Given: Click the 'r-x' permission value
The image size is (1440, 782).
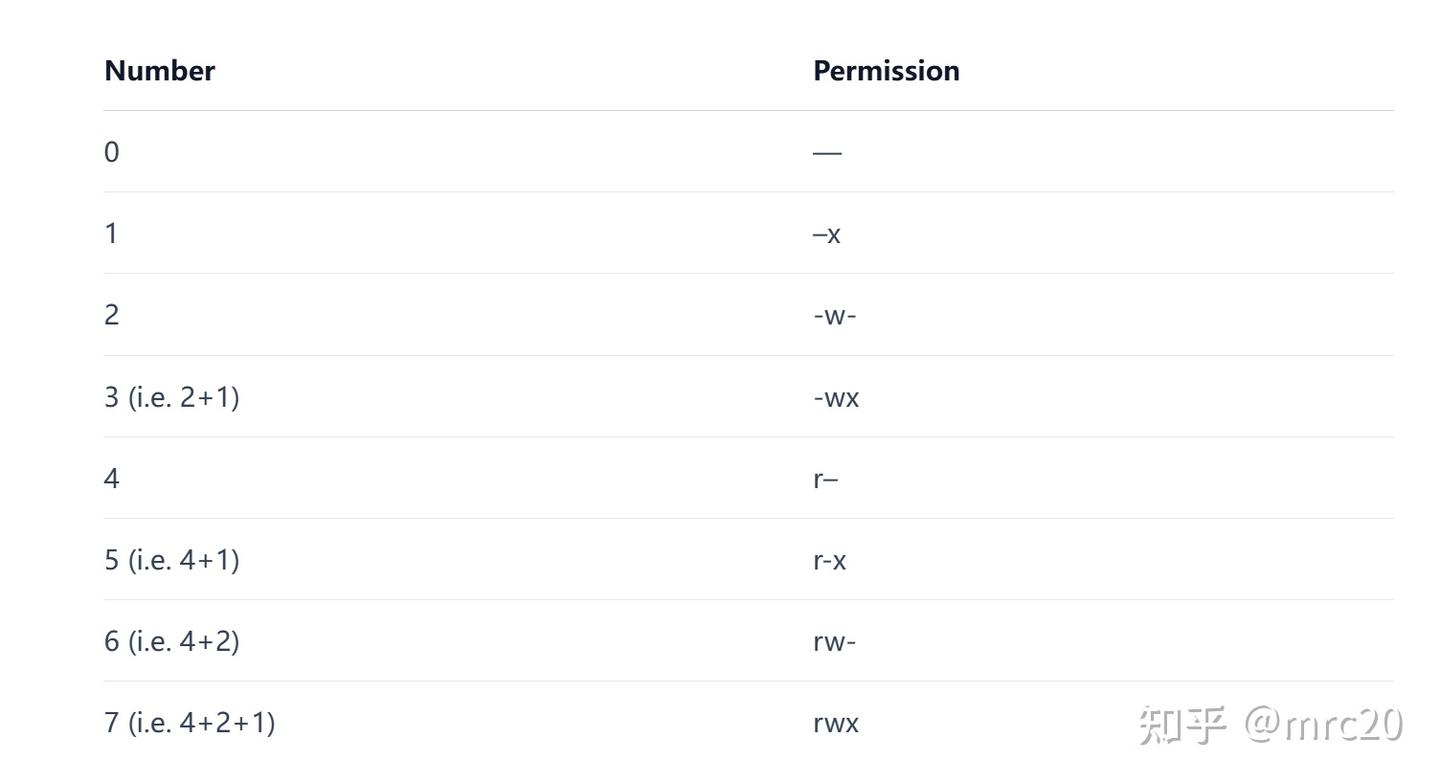Looking at the screenshot, I should click(830, 561).
